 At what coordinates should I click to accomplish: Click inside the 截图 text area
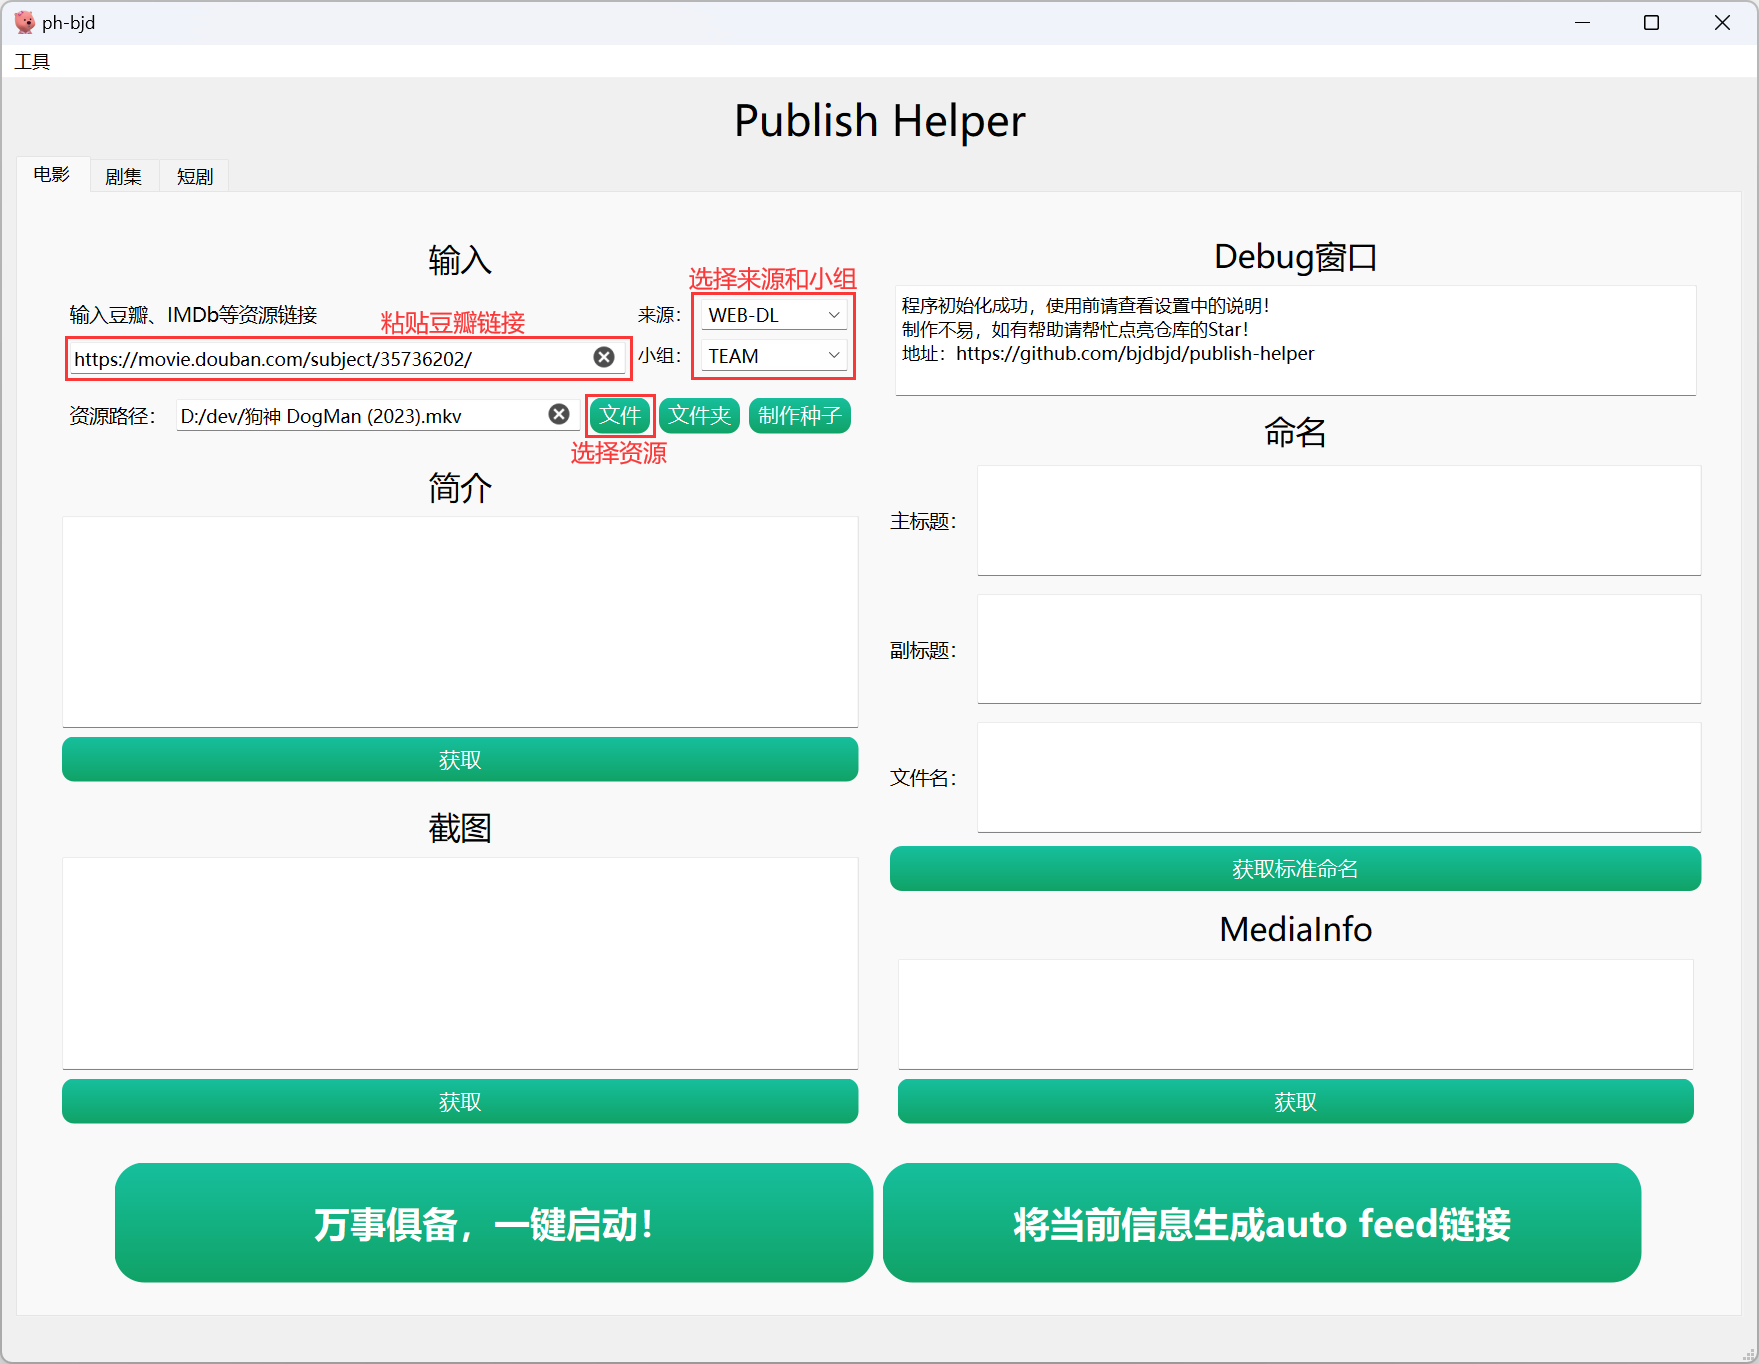[x=460, y=963]
